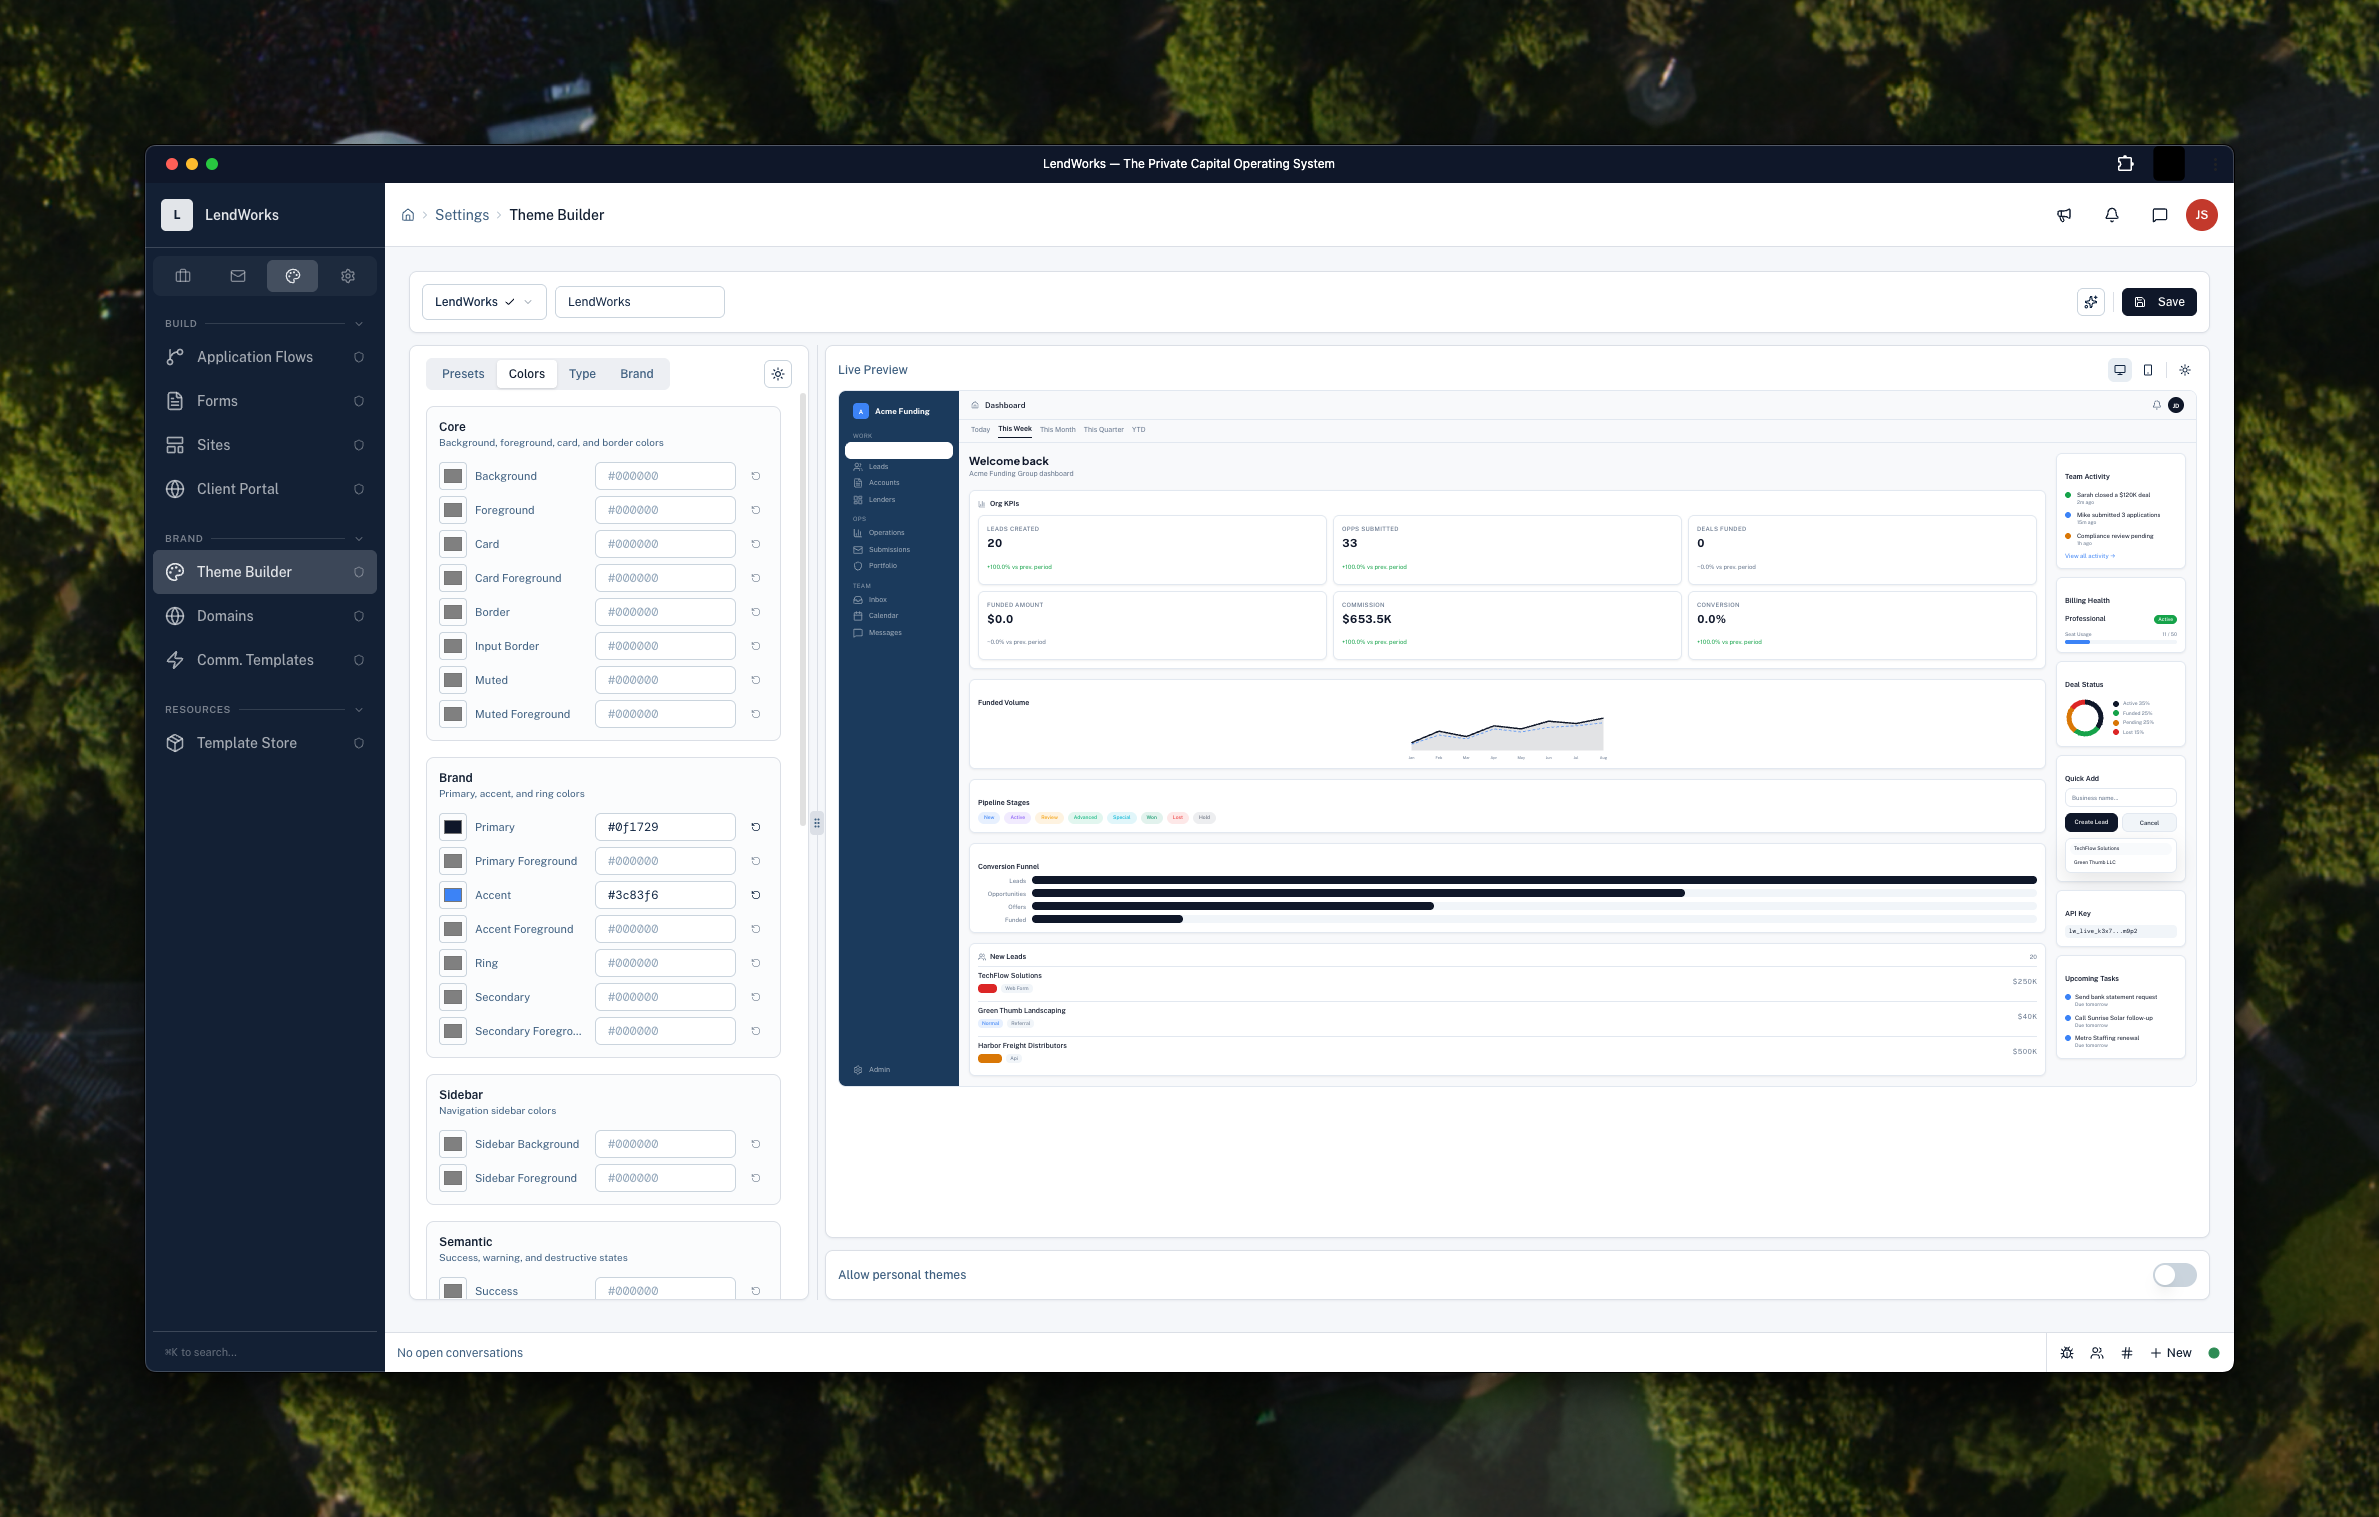This screenshot has width=2379, height=1517.
Task: Open the notifications bell in header
Action: tap(2112, 215)
